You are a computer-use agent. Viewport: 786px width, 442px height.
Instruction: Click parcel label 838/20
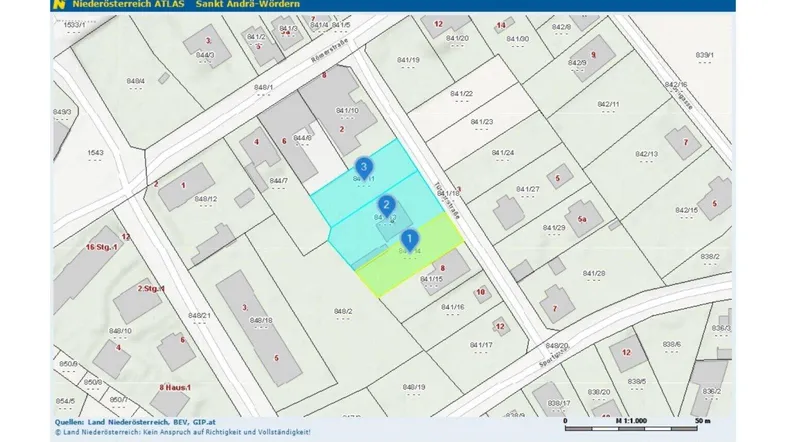click(x=599, y=392)
